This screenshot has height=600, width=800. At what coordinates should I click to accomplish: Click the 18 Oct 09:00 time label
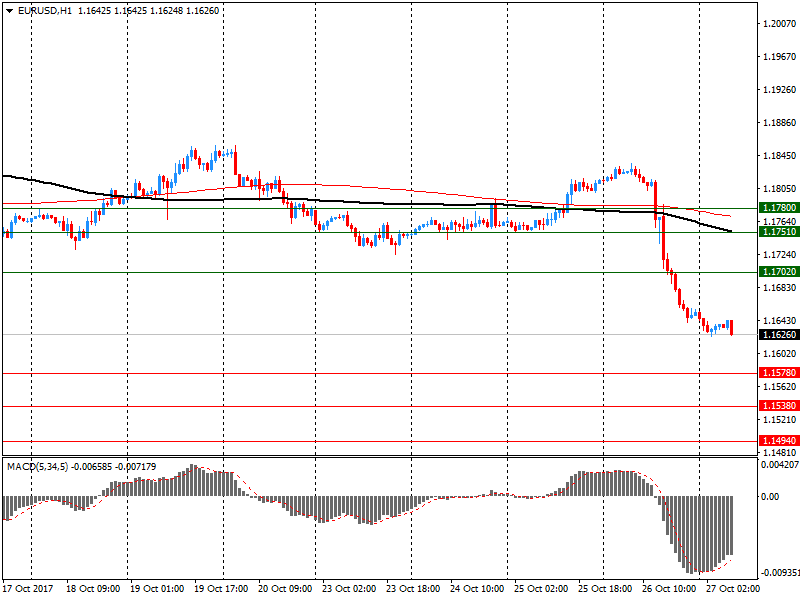click(93, 589)
